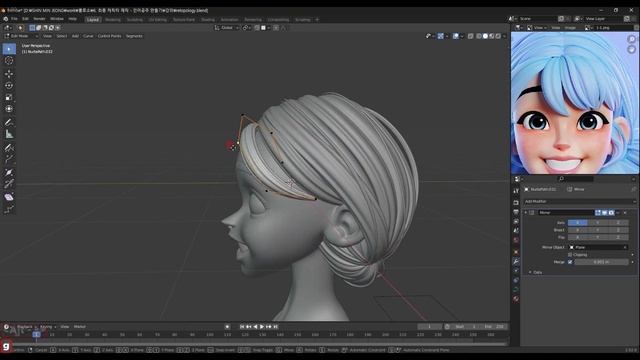The height and width of the screenshot is (360, 640).
Task: Click current frame marker in timeline
Action: (x=36, y=335)
